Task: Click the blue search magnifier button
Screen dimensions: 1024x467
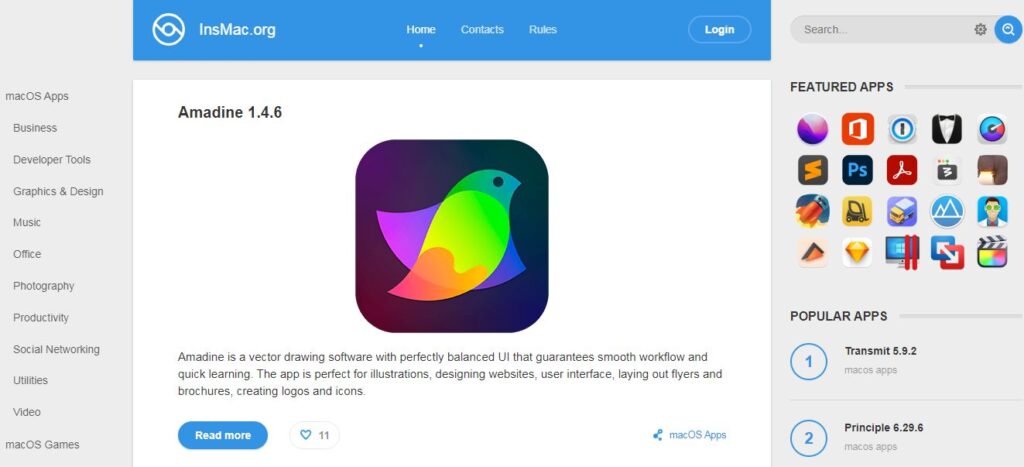Action: pos(1008,29)
